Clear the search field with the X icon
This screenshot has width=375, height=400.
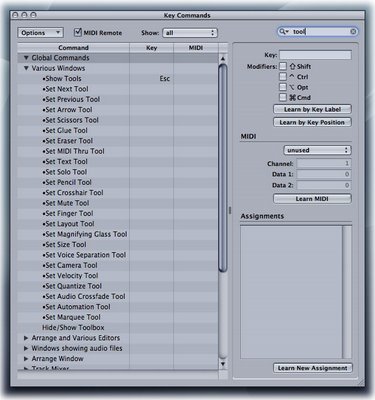(353, 32)
